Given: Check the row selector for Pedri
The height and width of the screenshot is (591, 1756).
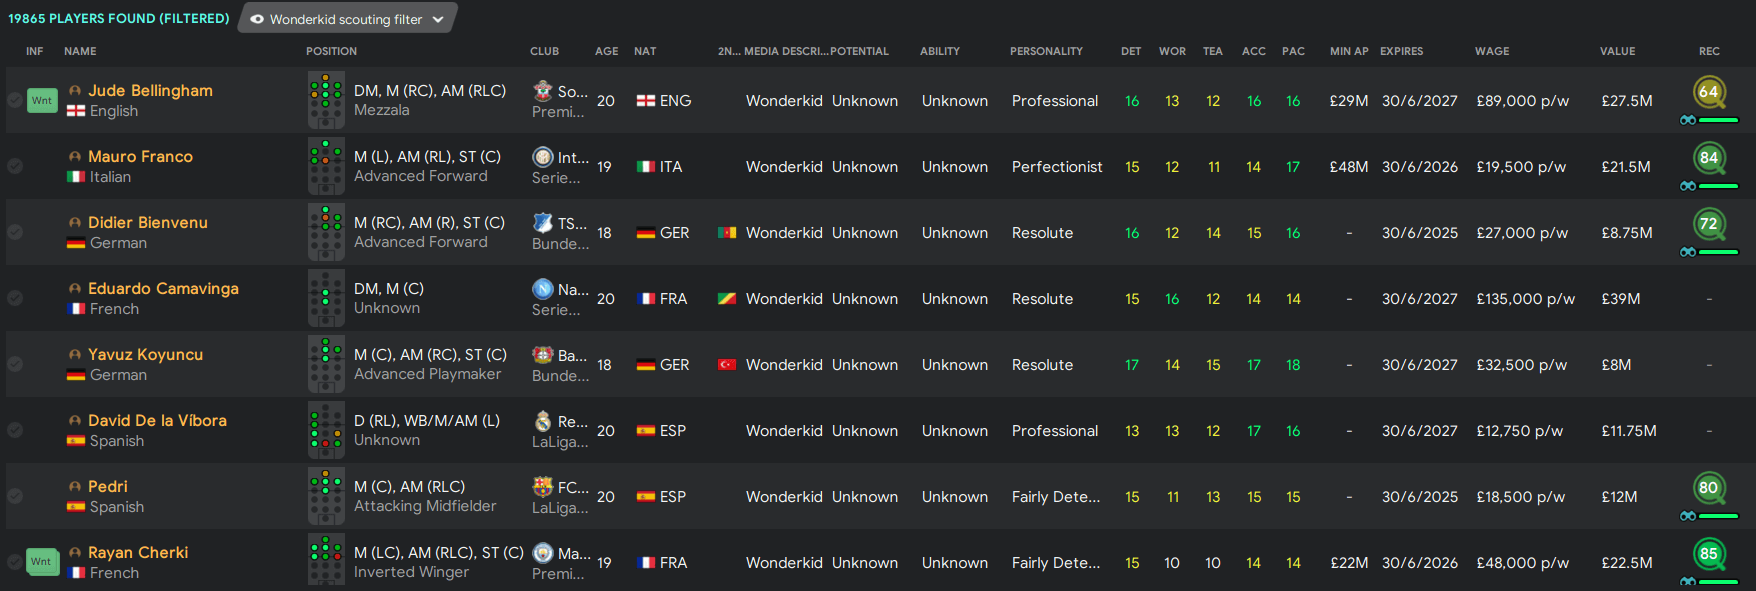Looking at the screenshot, I should 15,496.
